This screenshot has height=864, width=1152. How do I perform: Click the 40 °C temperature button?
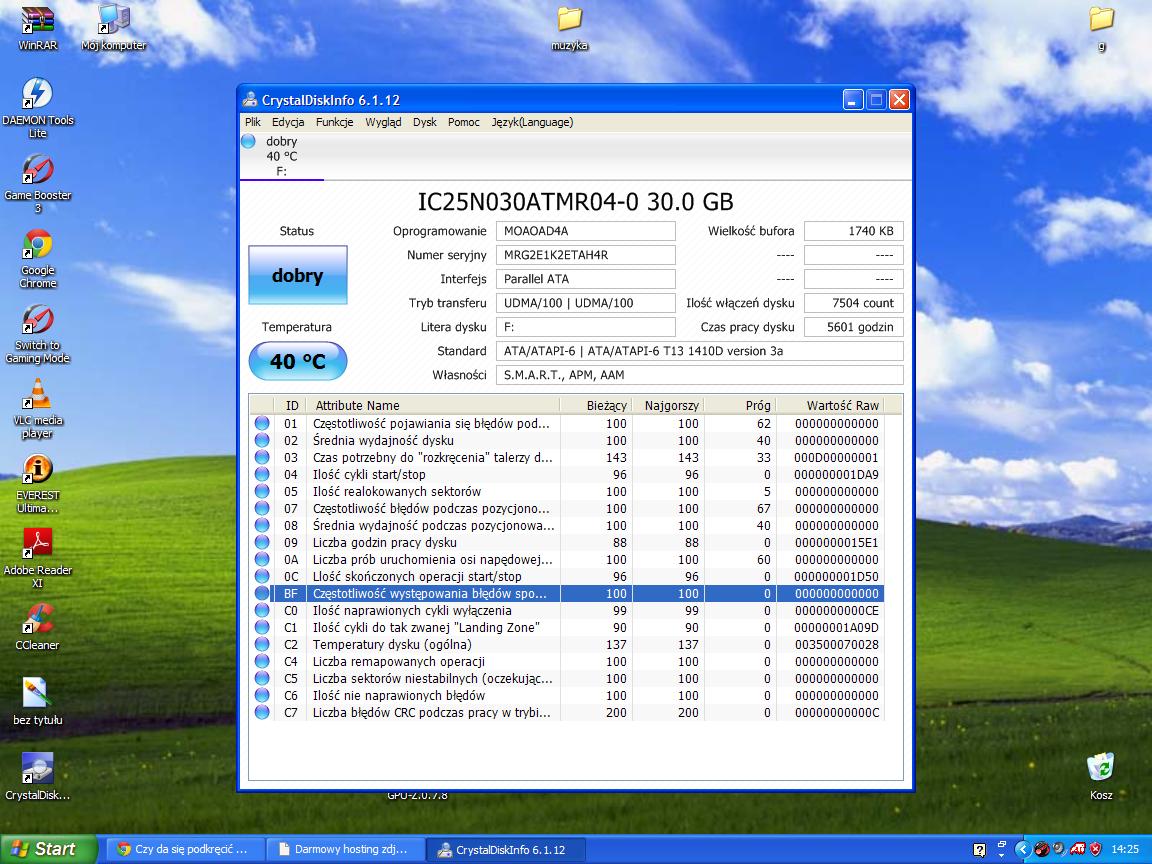pos(298,361)
